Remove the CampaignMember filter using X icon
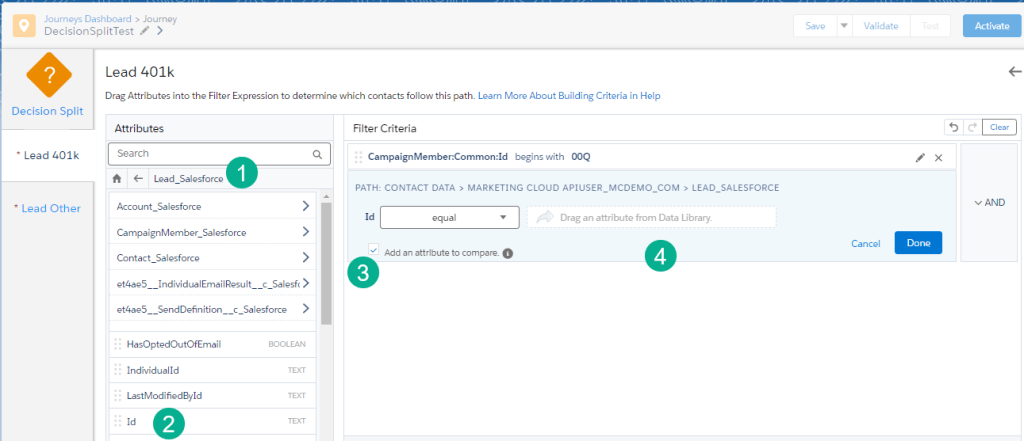Screen dimensions: 1024x441 [x=938, y=158]
